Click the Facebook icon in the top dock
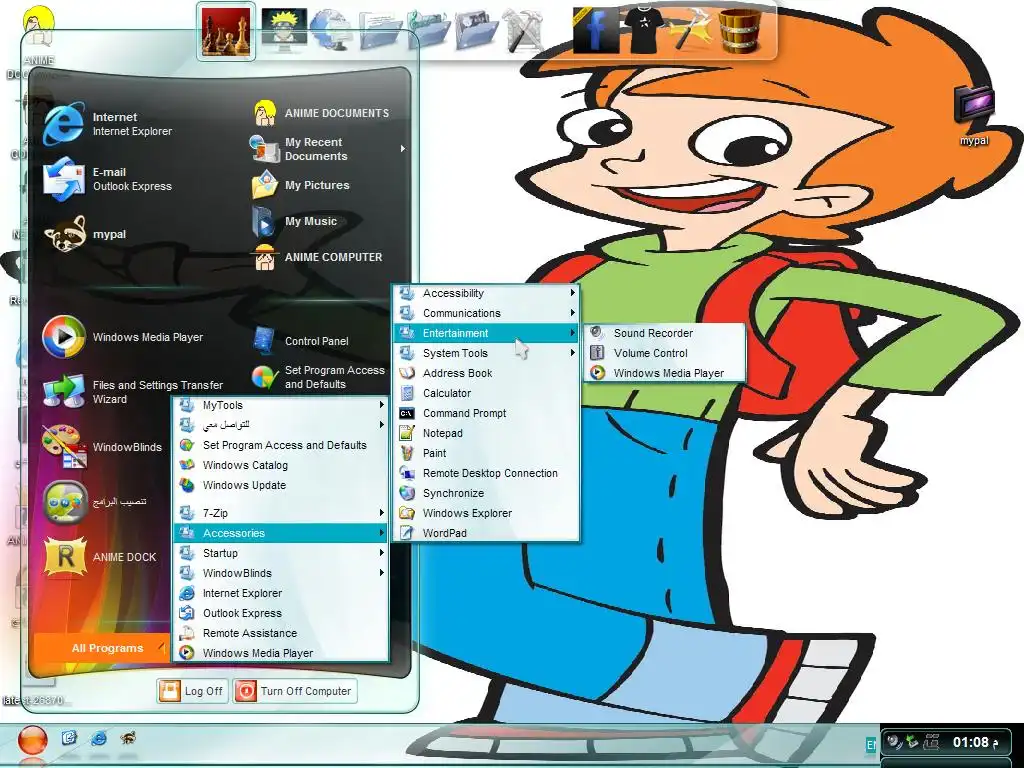The height and width of the screenshot is (768, 1024). click(x=596, y=31)
